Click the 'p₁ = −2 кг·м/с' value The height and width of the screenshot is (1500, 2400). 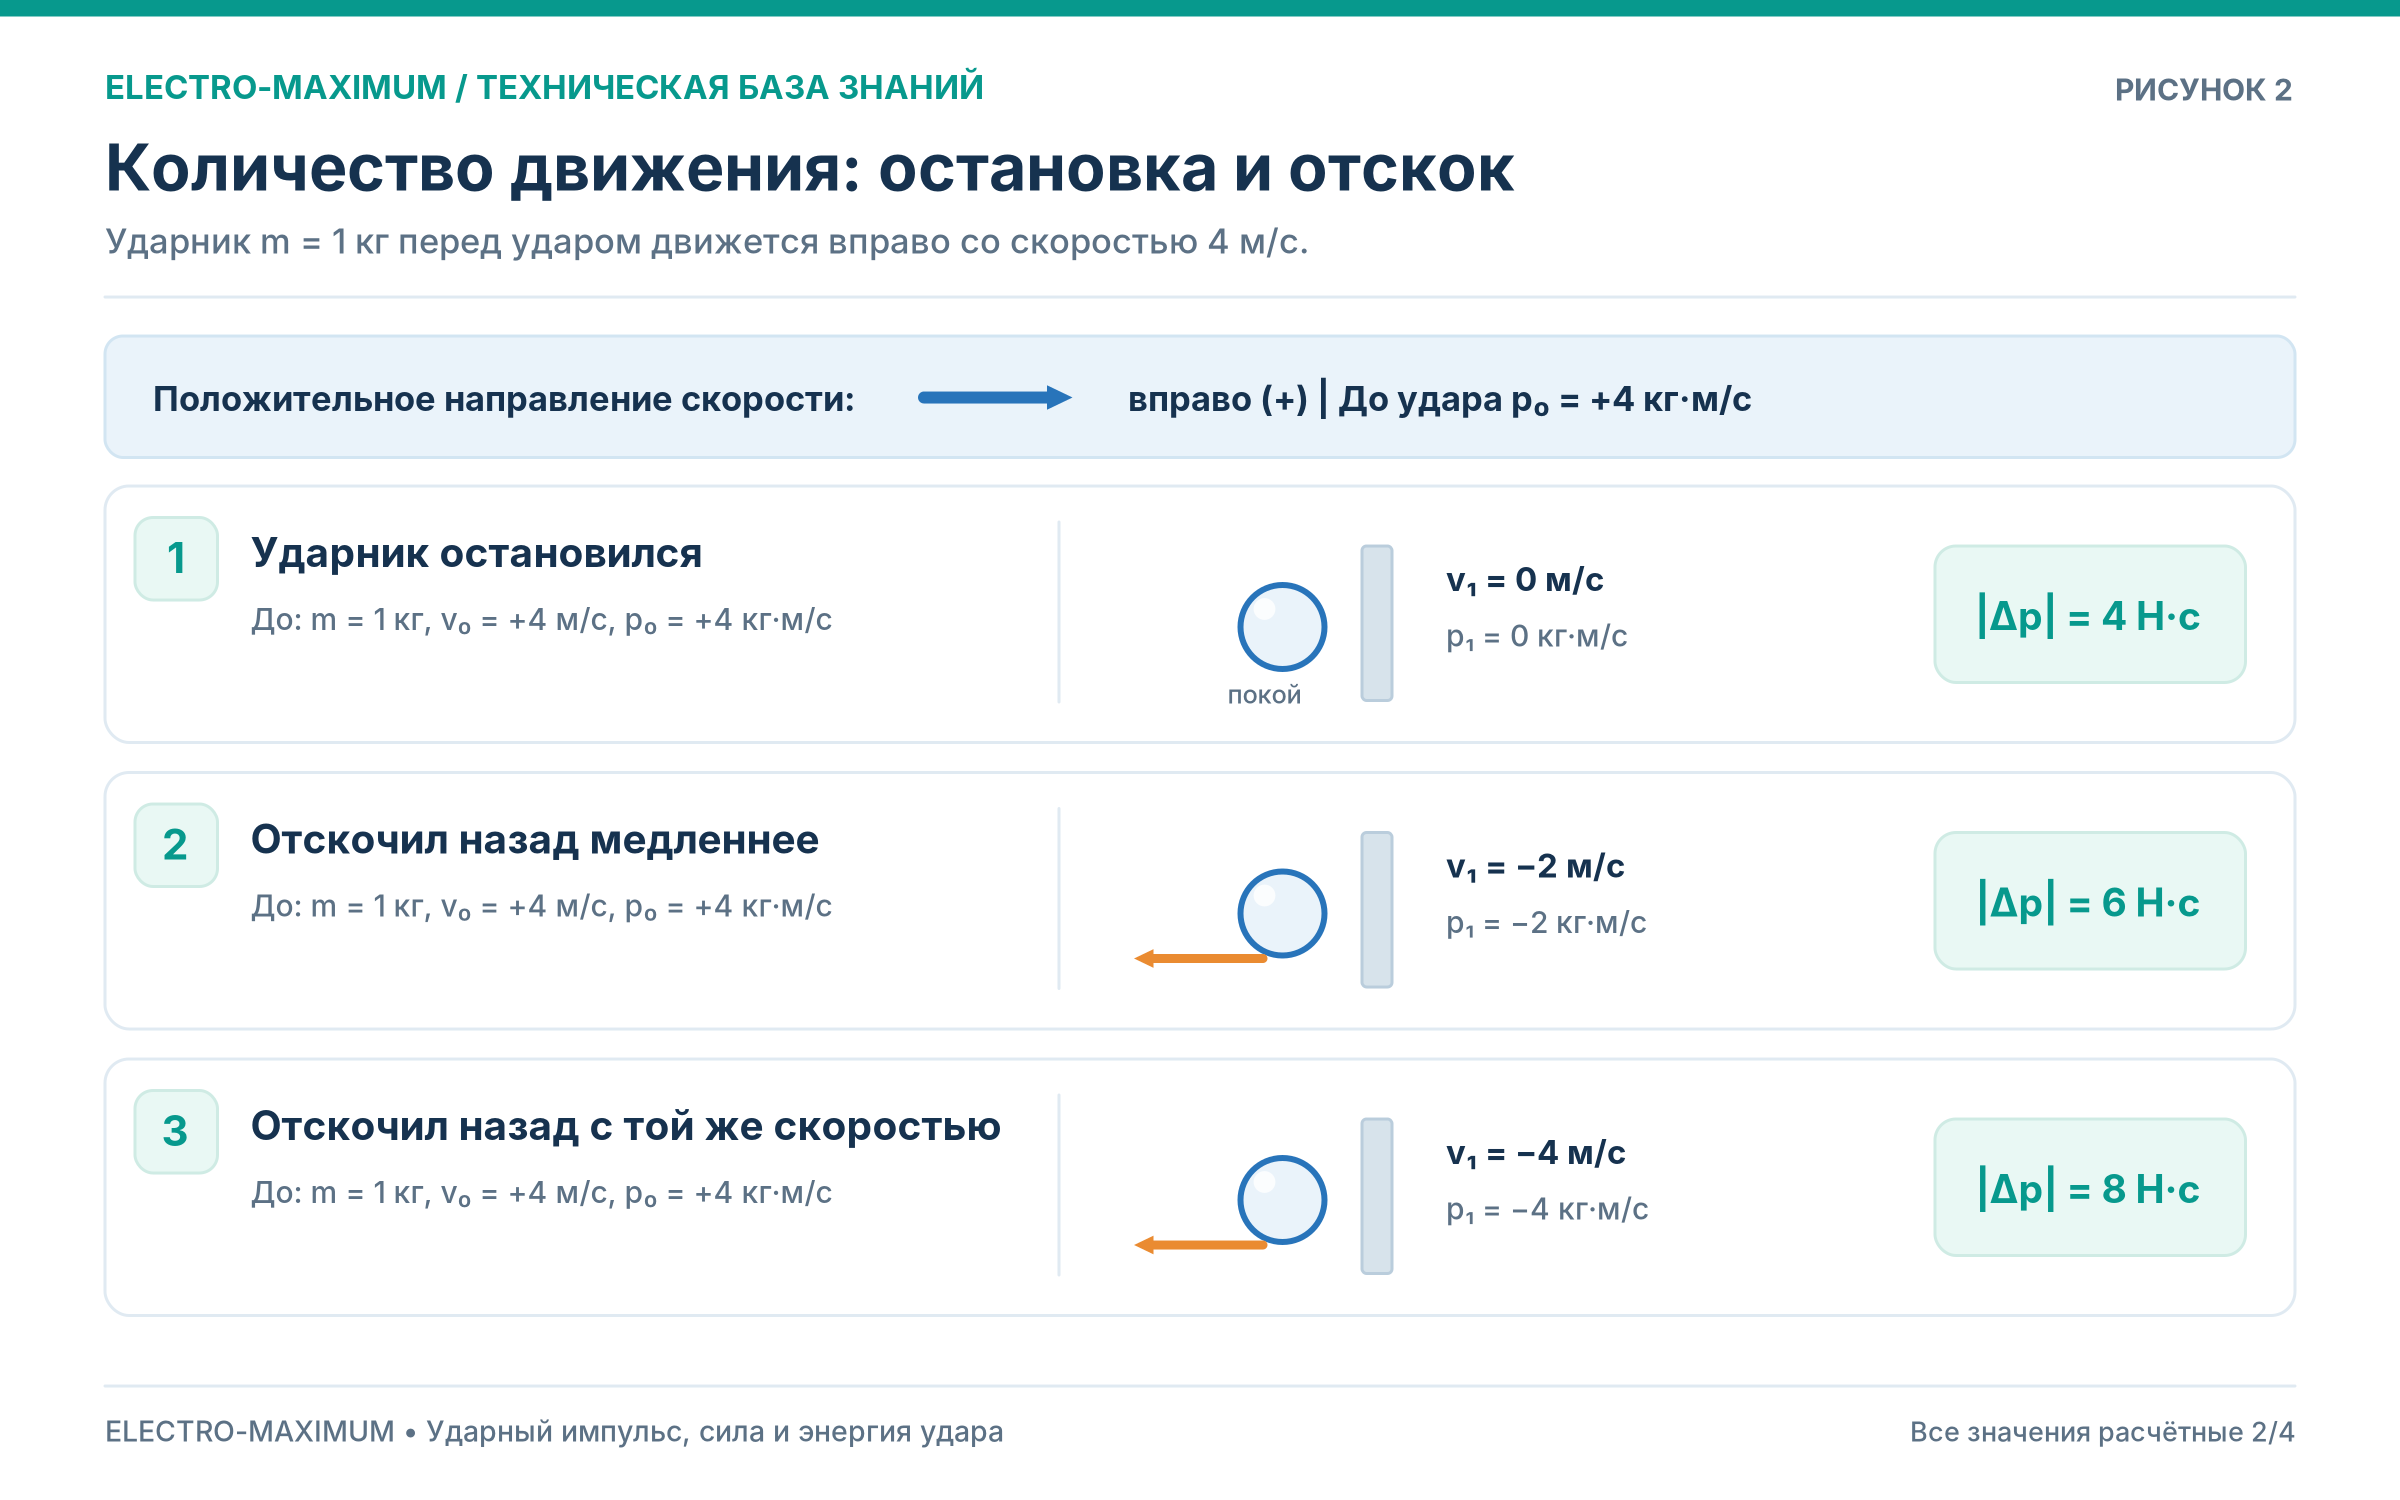pyautogui.click(x=1546, y=923)
